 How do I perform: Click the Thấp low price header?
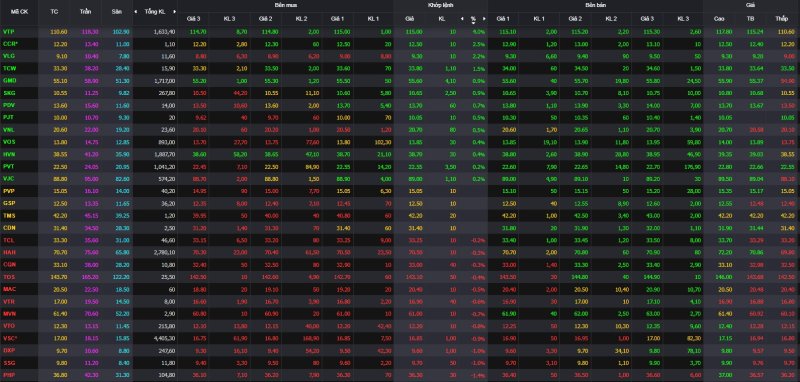(x=781, y=19)
